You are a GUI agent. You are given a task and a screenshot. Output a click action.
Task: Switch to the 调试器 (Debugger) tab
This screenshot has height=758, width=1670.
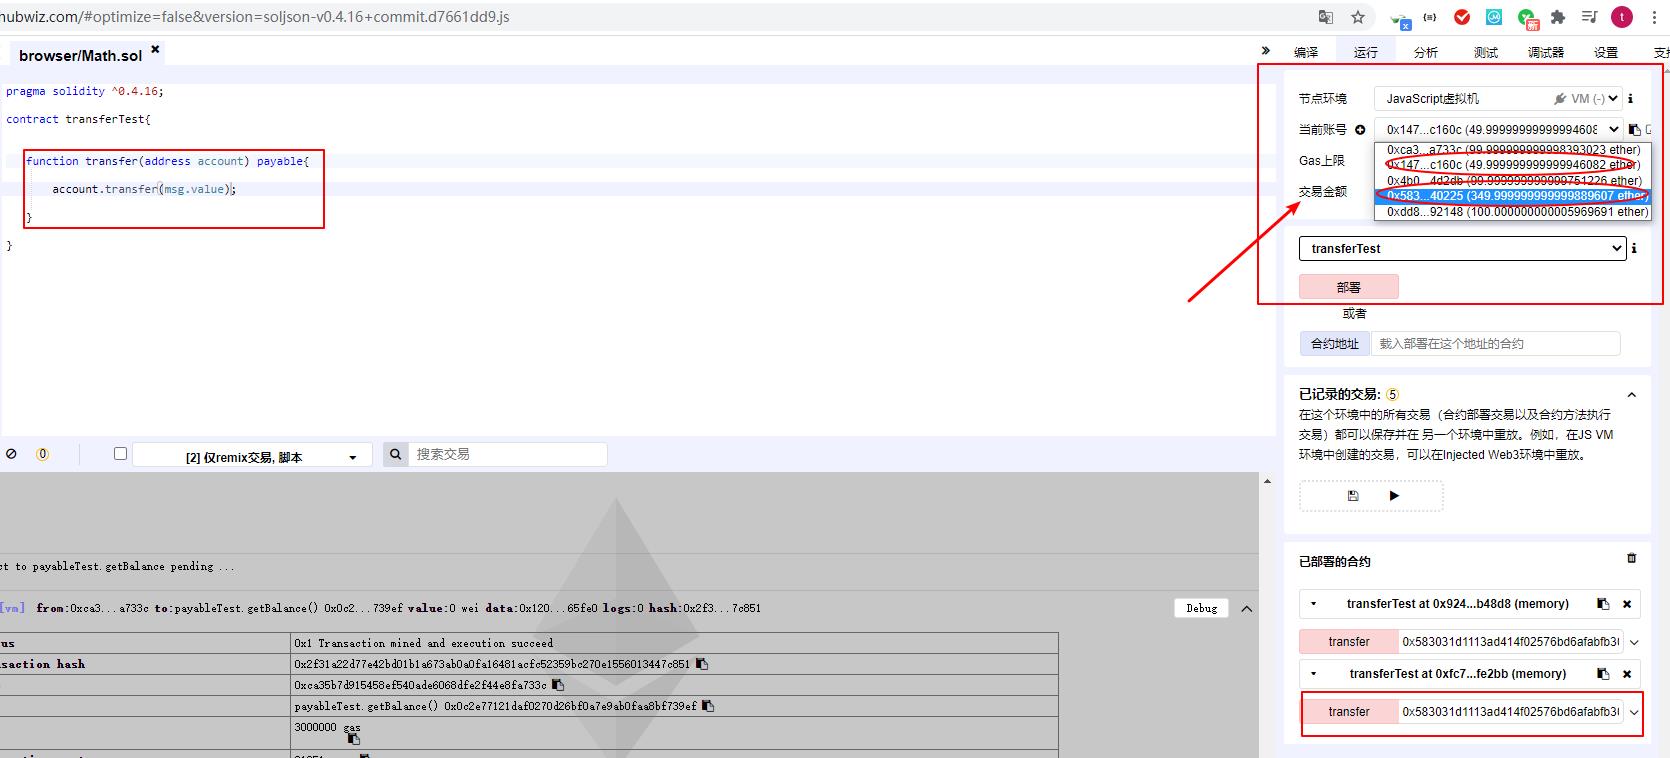pos(1546,52)
